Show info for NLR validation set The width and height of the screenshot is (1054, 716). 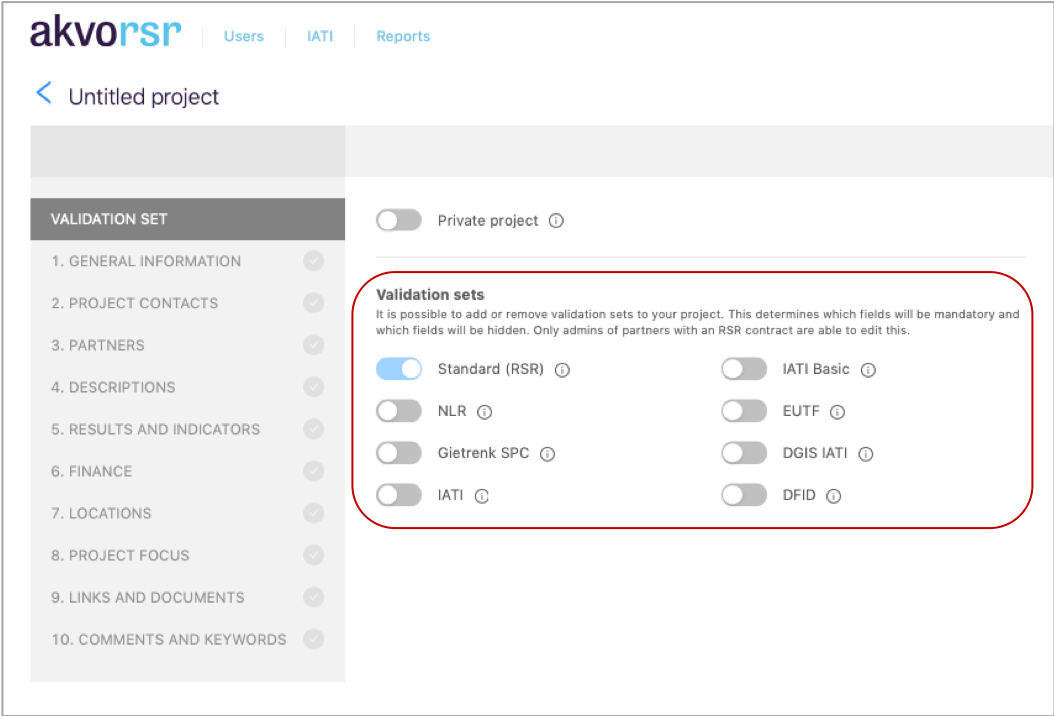tap(484, 412)
